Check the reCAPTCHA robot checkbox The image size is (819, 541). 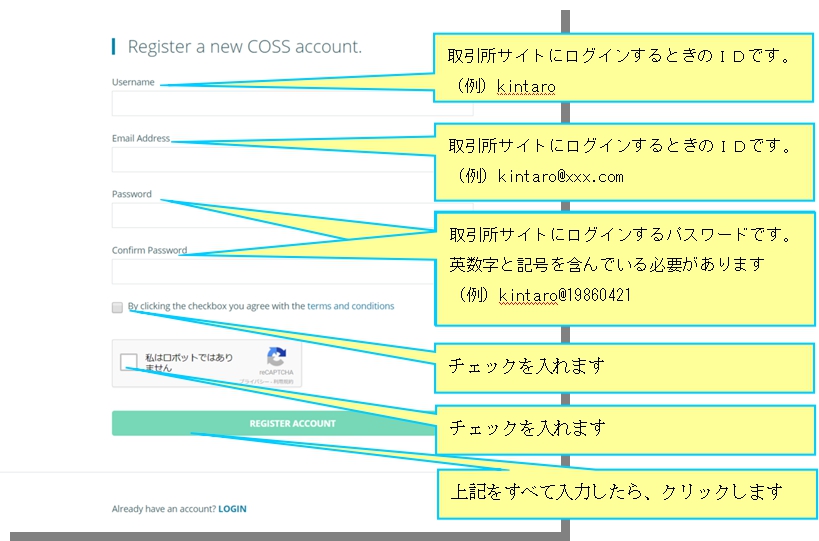tap(128, 361)
